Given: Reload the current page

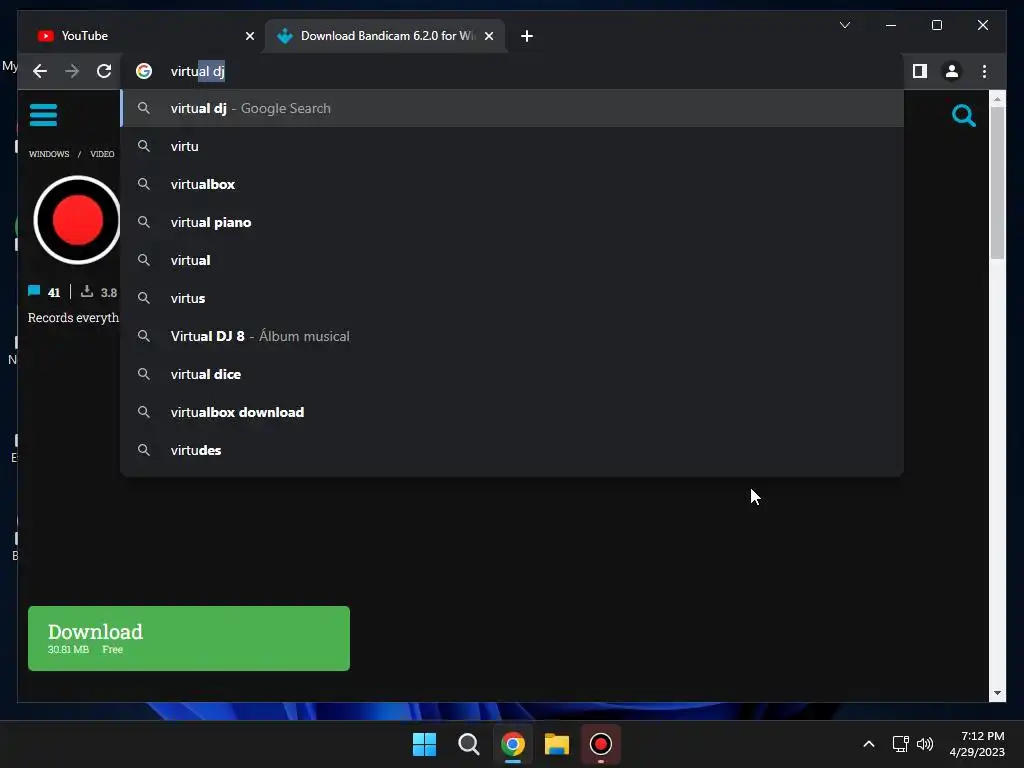Looking at the screenshot, I should pos(104,71).
